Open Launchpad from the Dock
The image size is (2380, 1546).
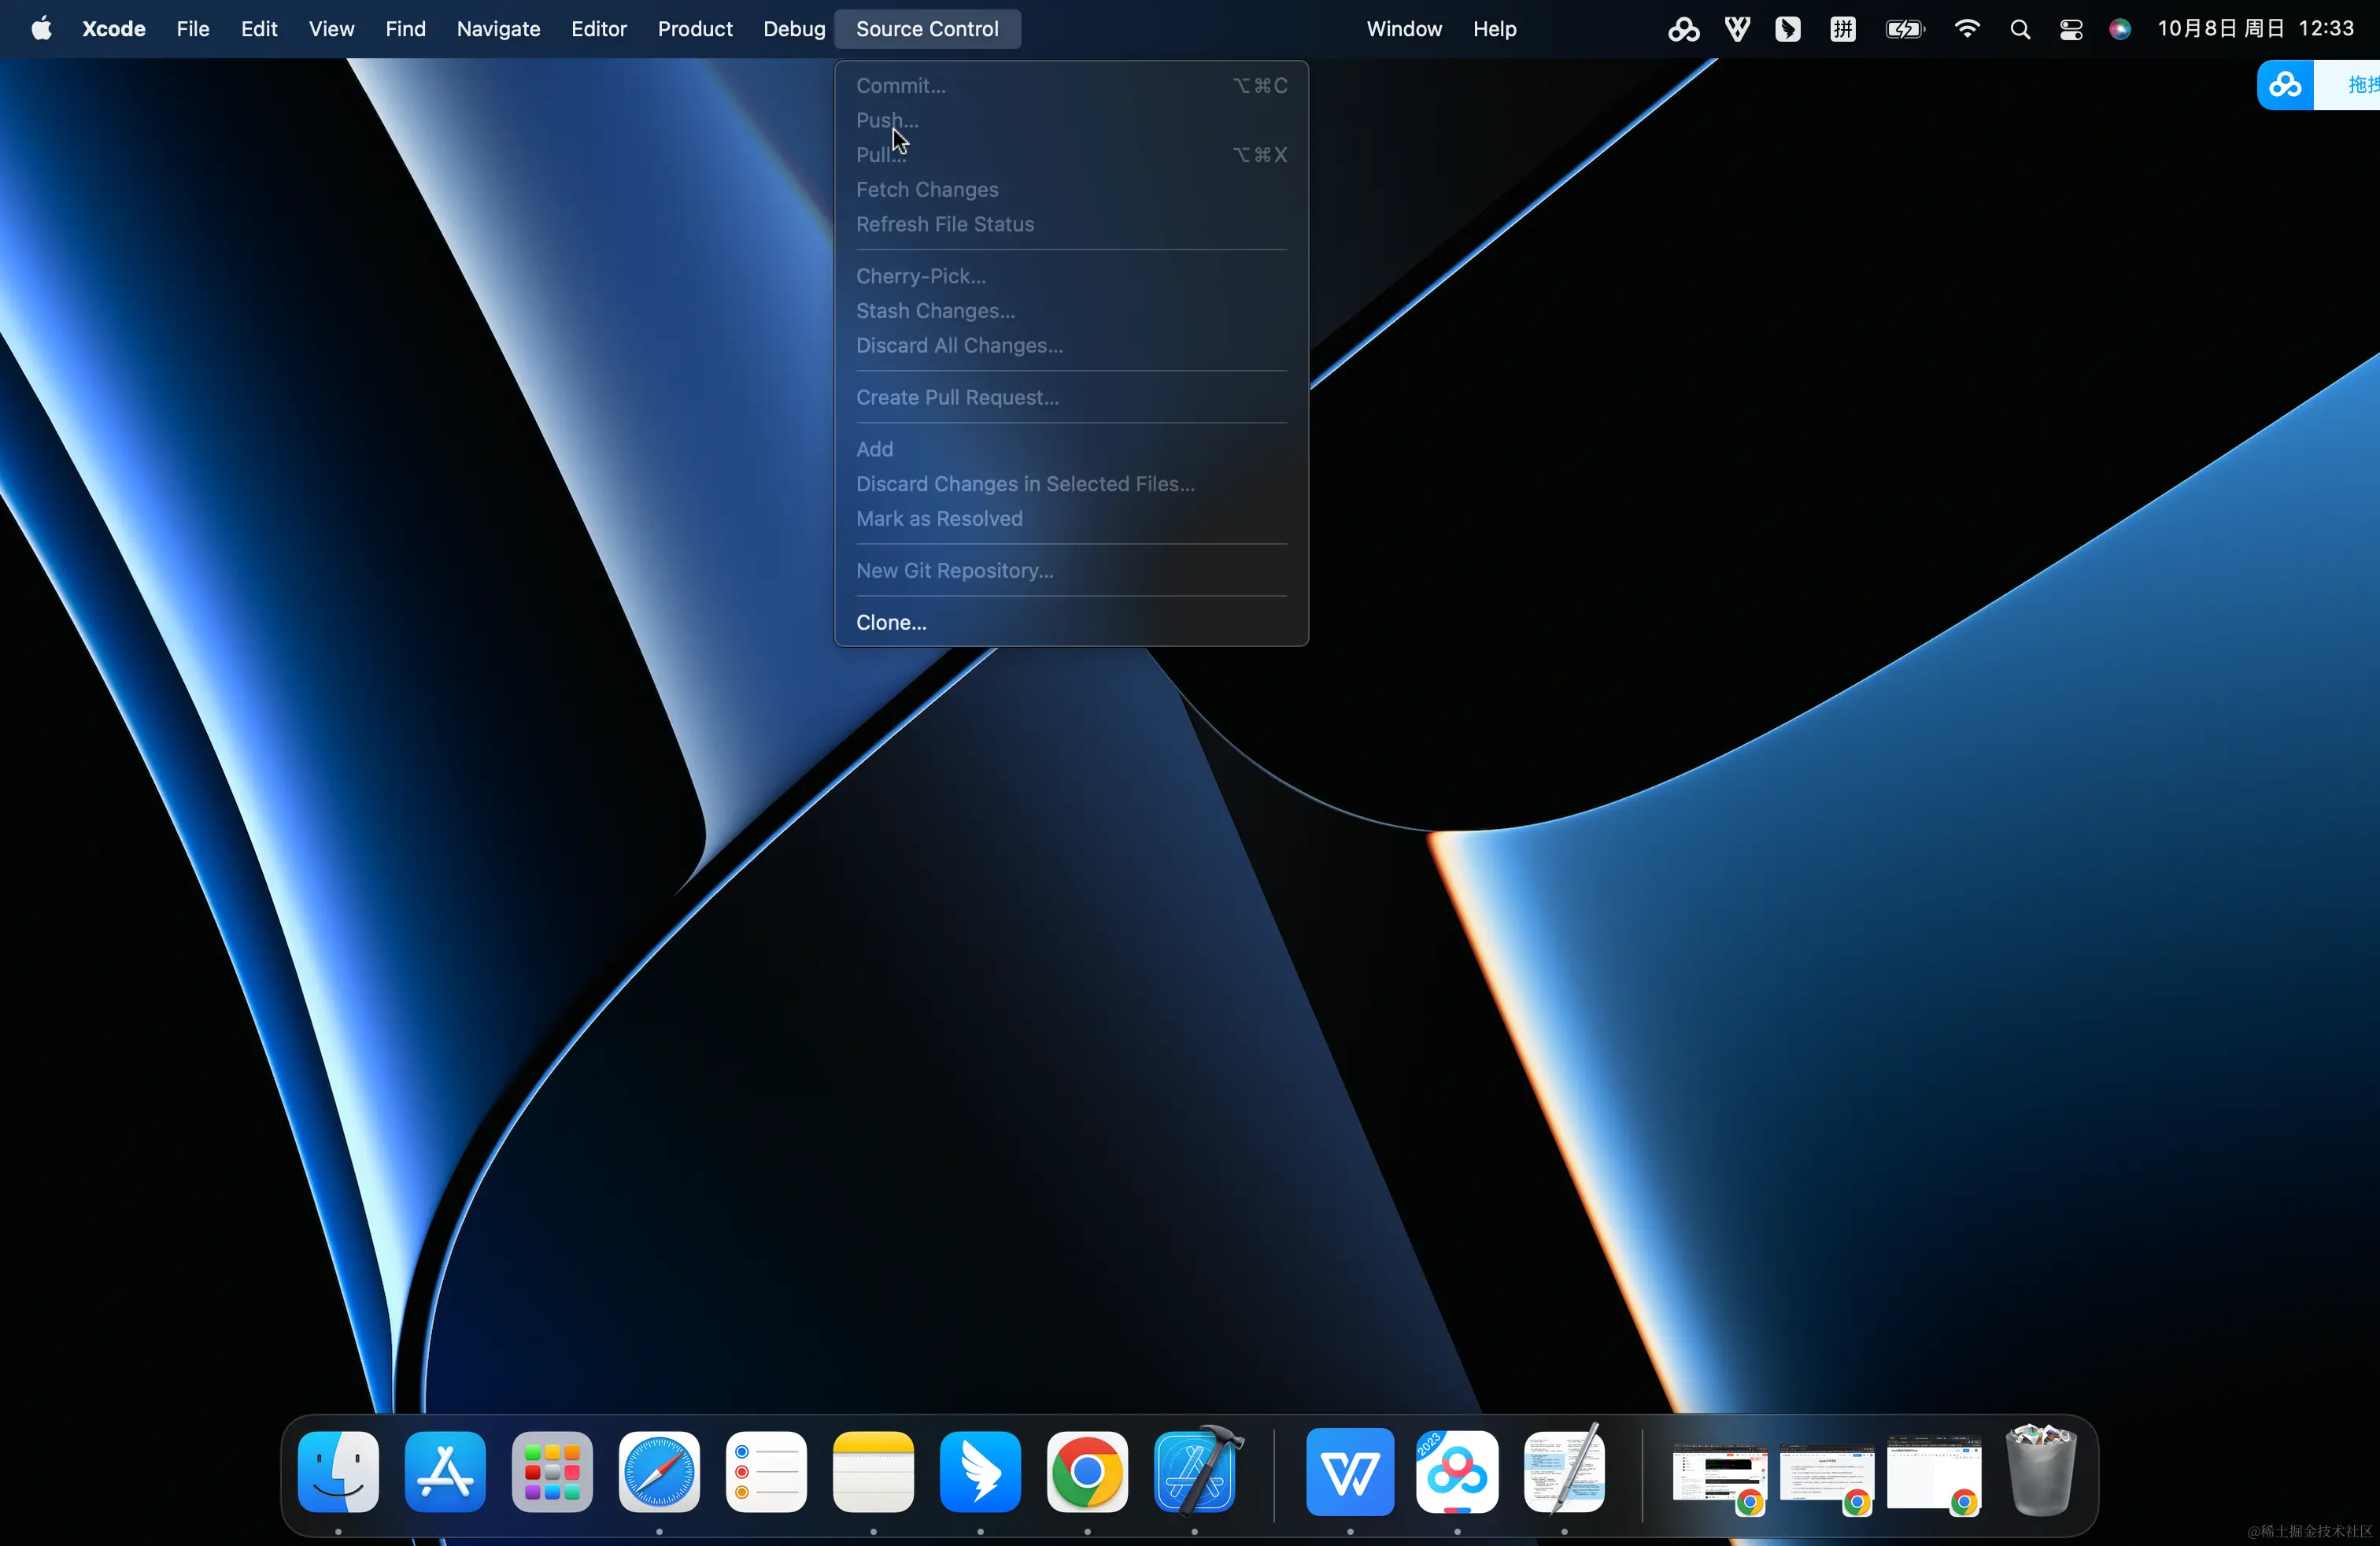click(552, 1471)
